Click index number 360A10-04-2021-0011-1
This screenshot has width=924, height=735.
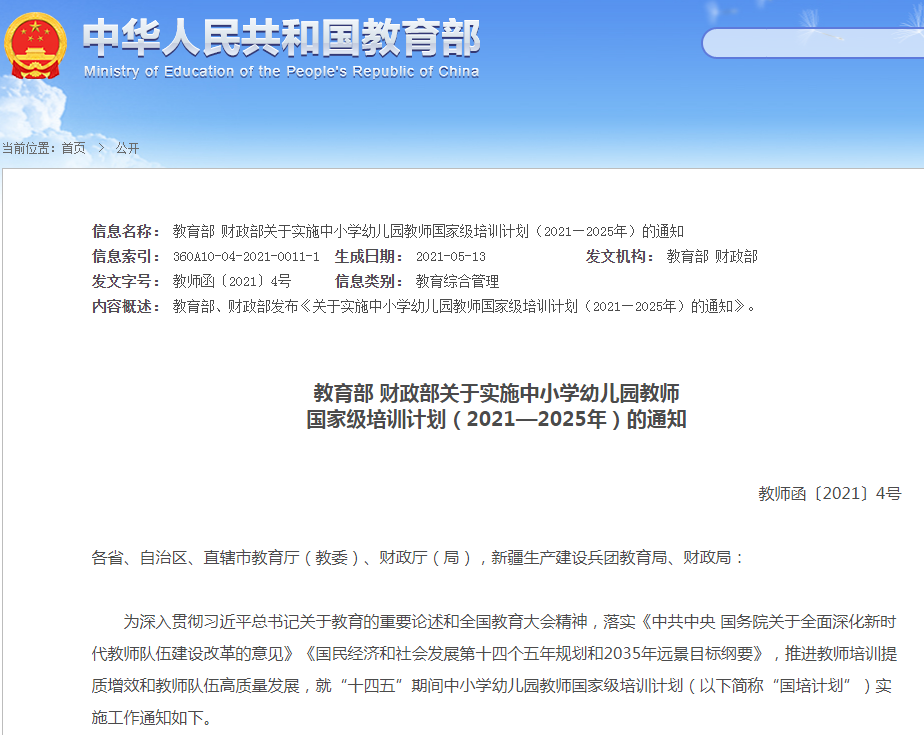(246, 256)
